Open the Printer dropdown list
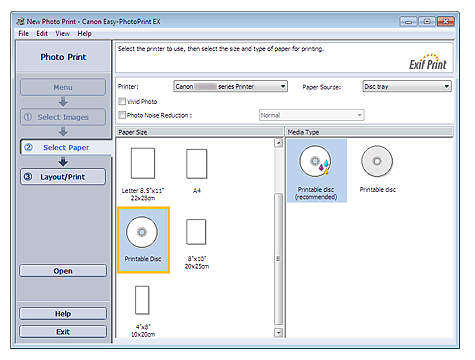Image resolution: width=475 pixels, height=360 pixels. pos(230,87)
